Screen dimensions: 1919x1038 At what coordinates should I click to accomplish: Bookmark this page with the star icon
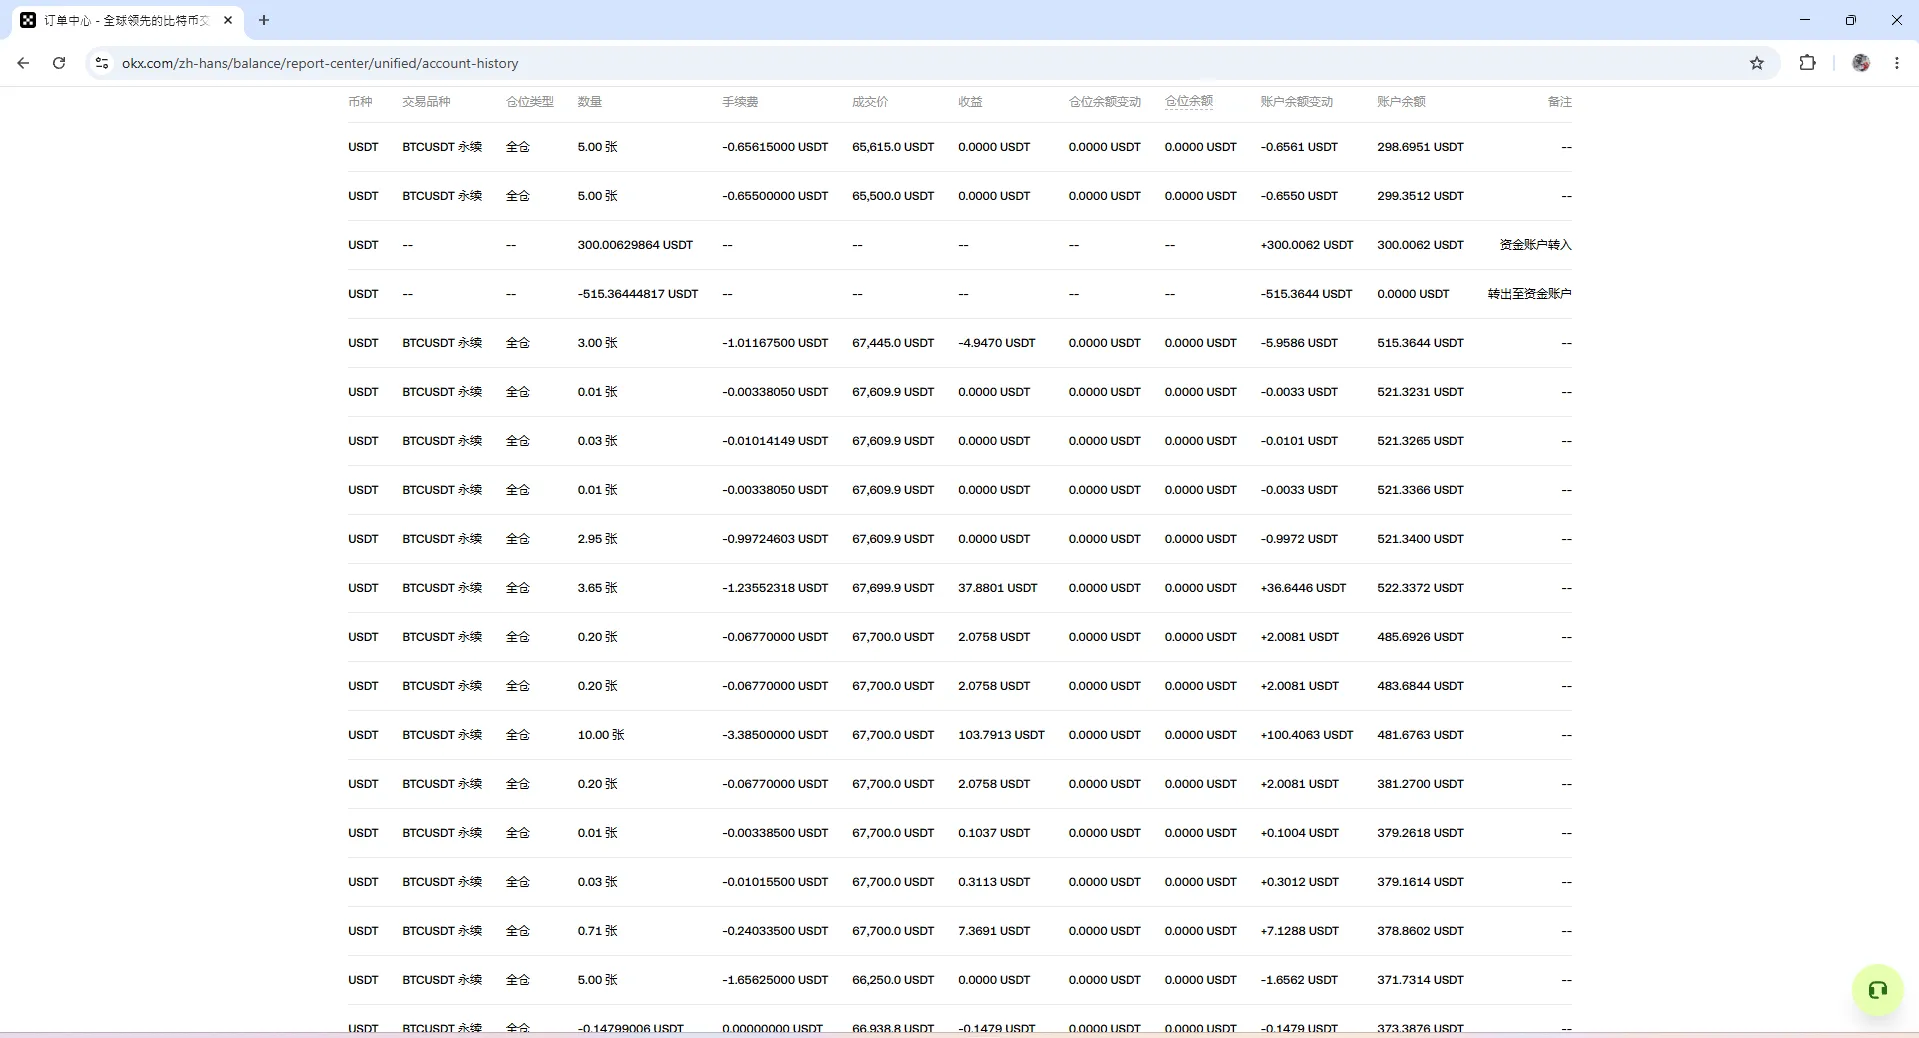coord(1757,63)
